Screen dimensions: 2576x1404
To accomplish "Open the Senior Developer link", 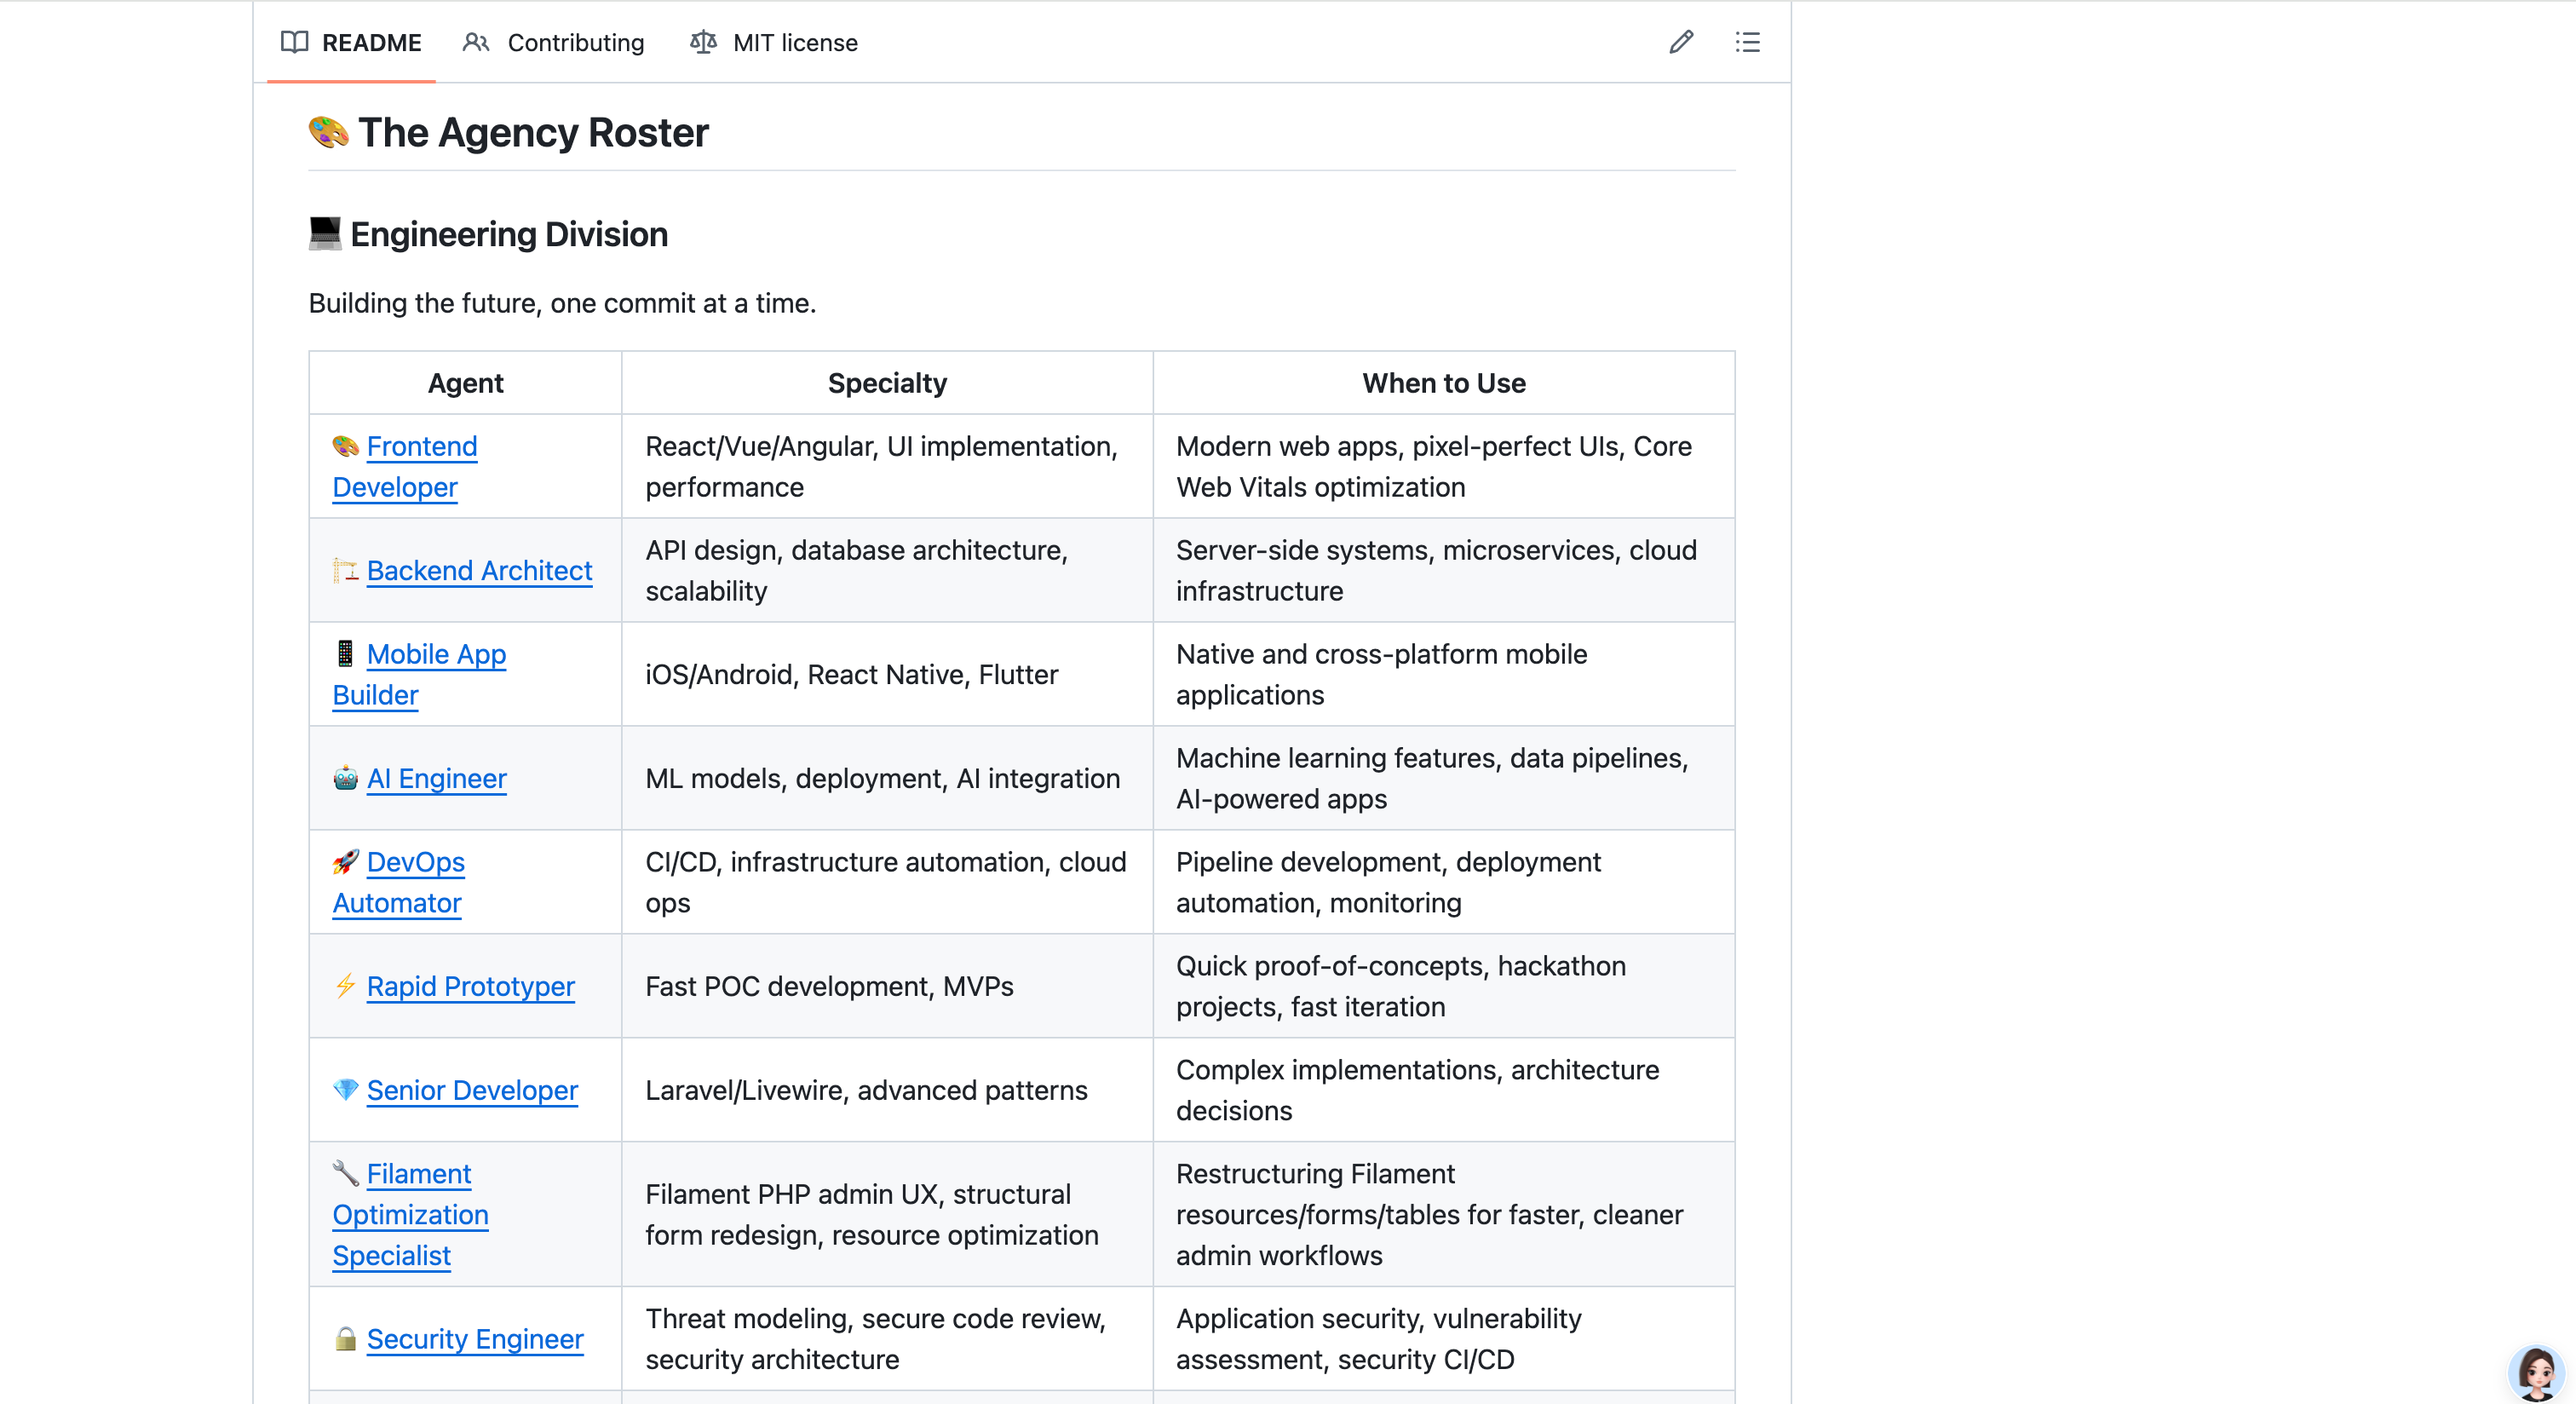I will [x=472, y=1090].
